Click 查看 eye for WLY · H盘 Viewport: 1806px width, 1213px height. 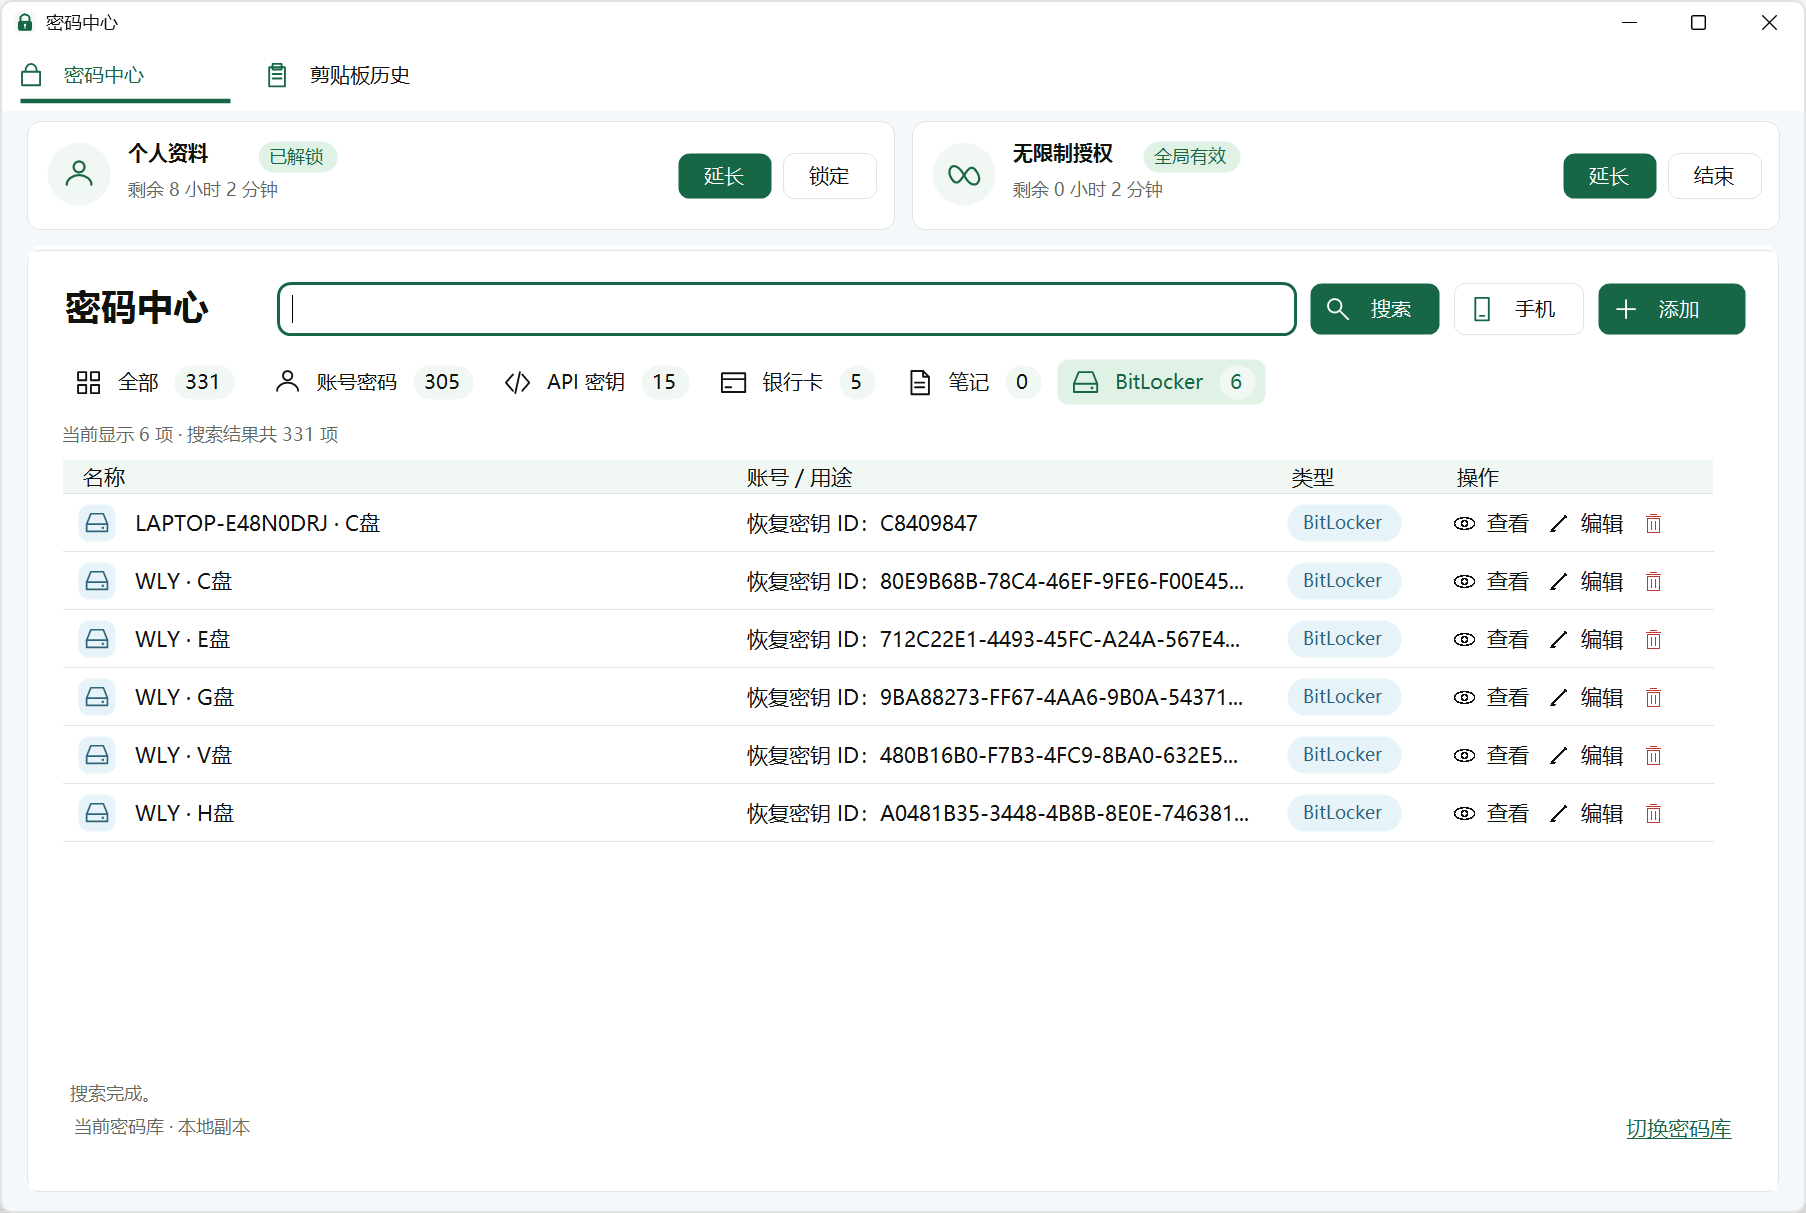click(1490, 813)
